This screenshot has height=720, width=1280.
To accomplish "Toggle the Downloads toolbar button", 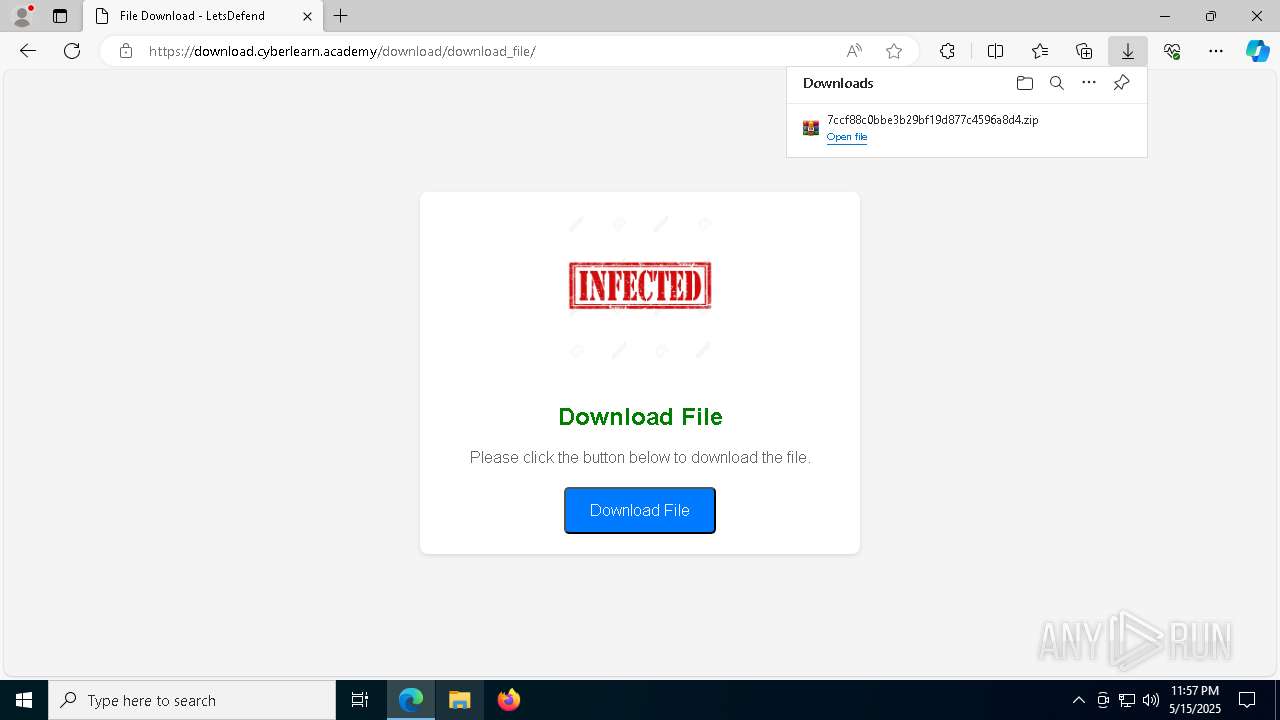I will click(x=1128, y=51).
